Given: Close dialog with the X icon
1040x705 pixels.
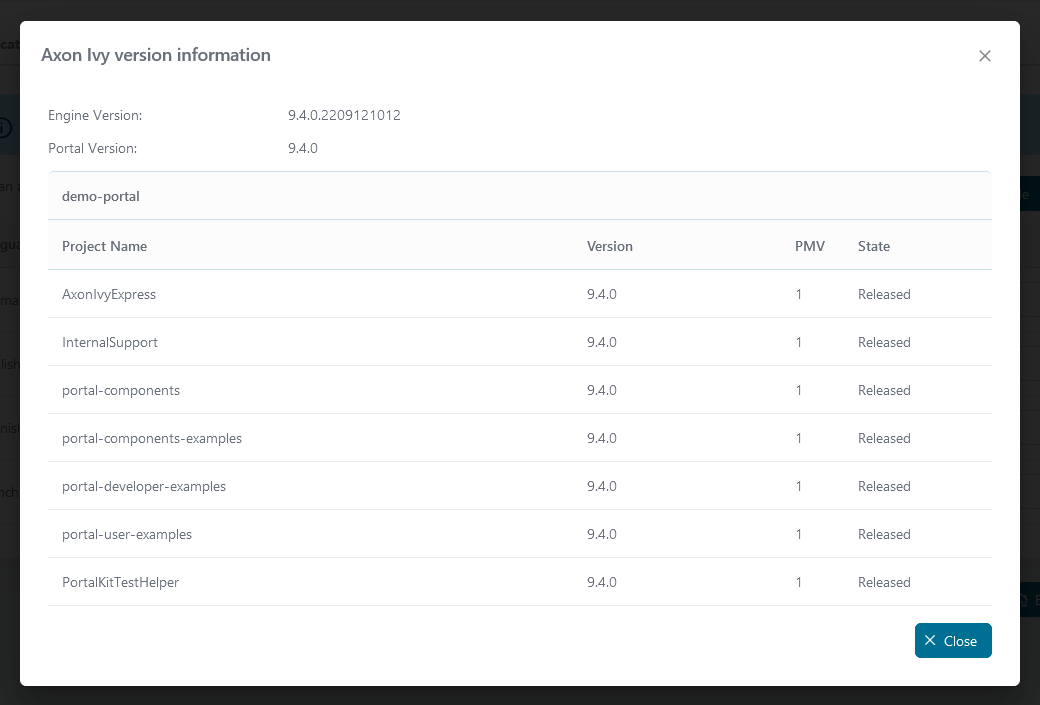Looking at the screenshot, I should coord(984,56).
